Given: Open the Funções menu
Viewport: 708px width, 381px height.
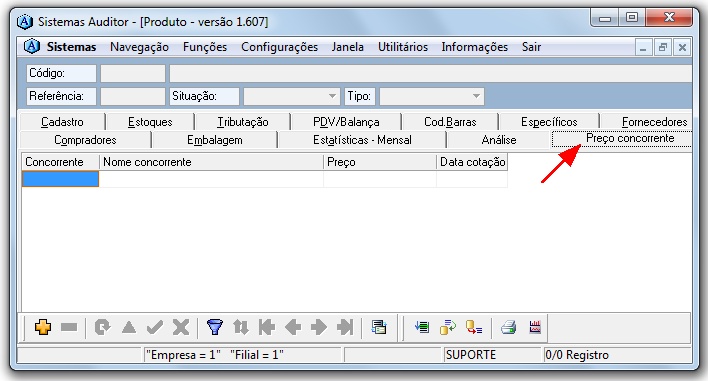Looking at the screenshot, I should 205,47.
